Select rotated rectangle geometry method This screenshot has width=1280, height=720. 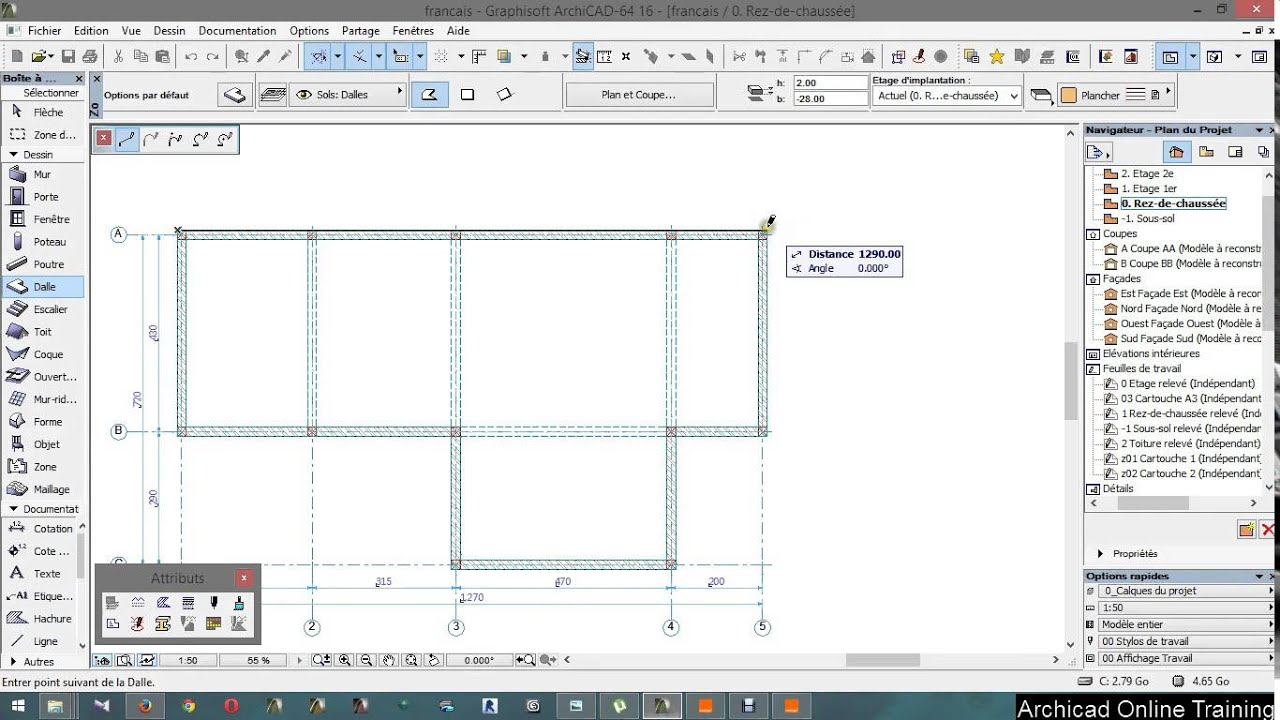tap(504, 95)
